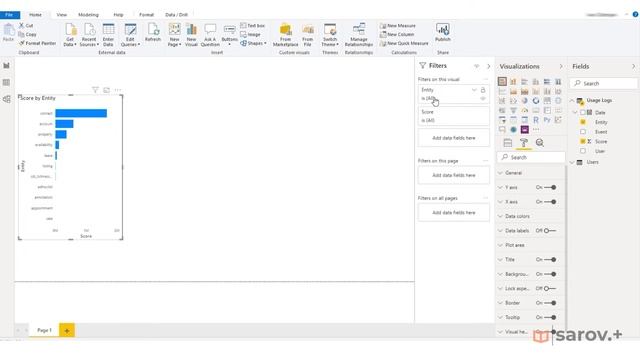Select the R script visual icon
This screenshot has width=640, height=360.
pos(536,120)
